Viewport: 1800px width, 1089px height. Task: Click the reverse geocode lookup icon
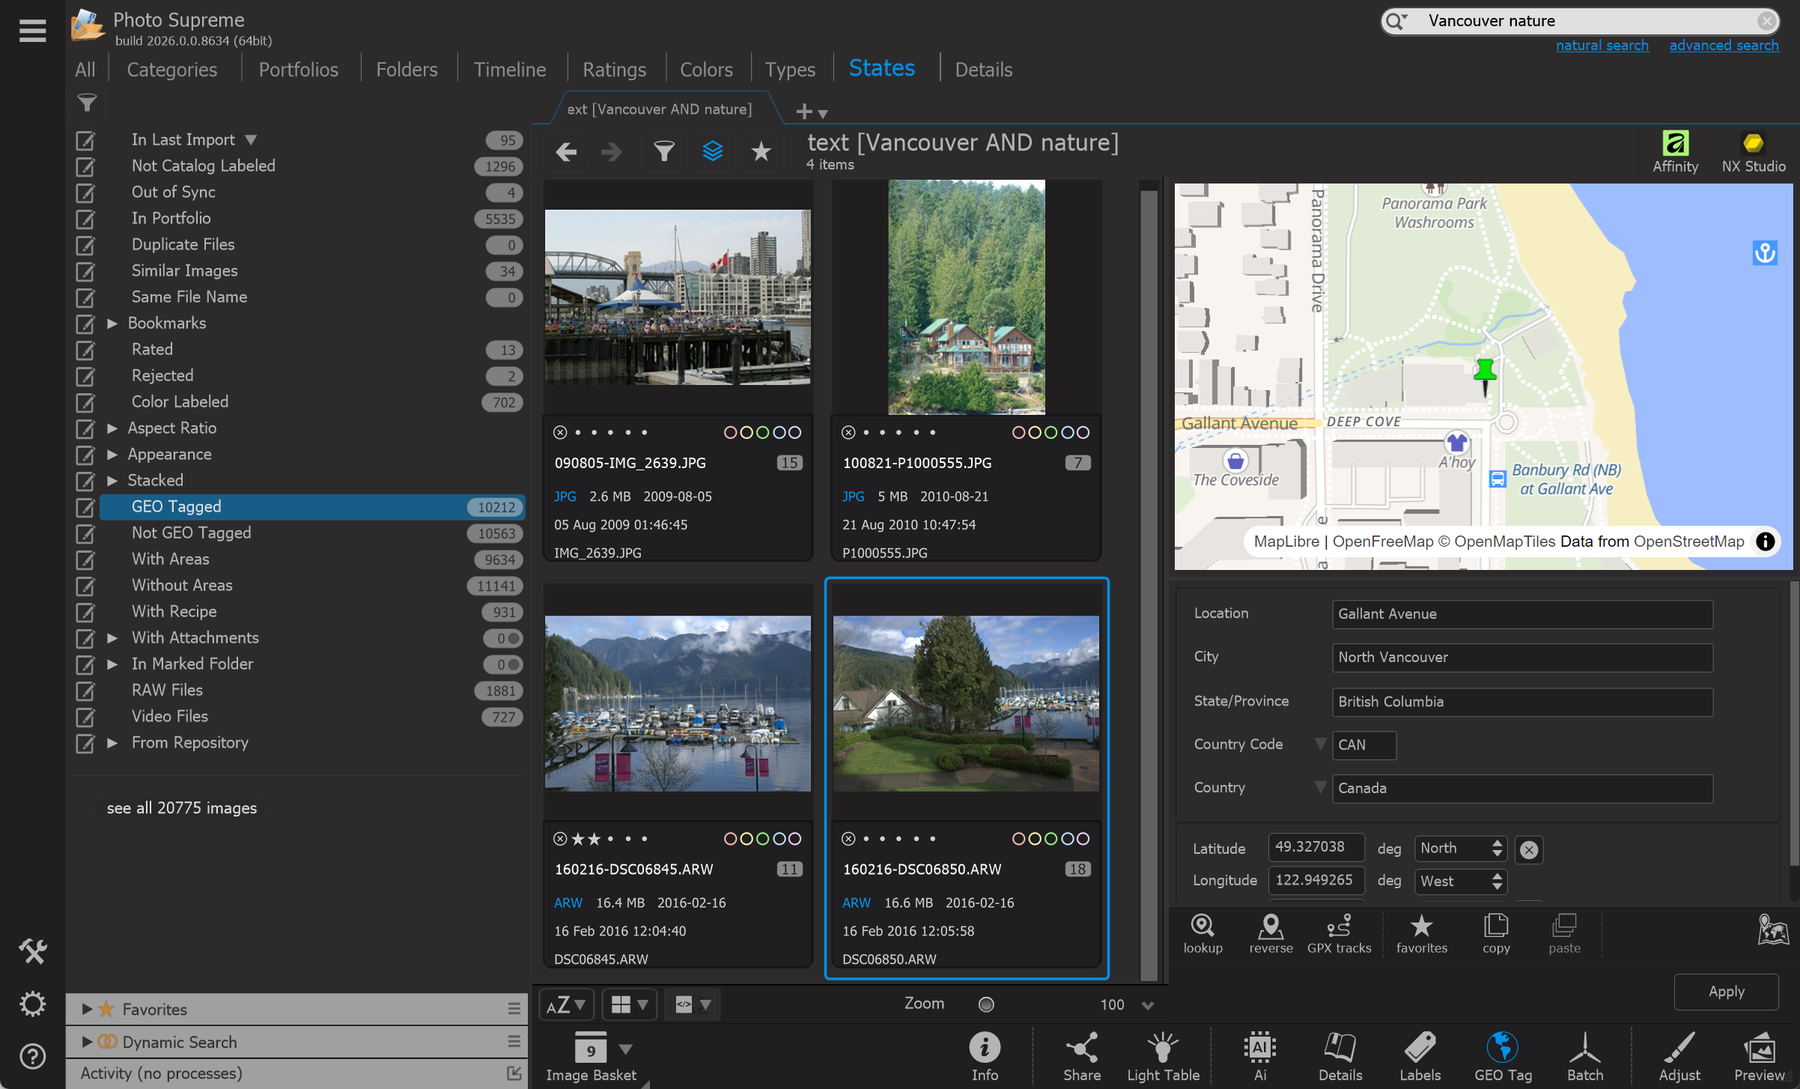click(x=1271, y=933)
